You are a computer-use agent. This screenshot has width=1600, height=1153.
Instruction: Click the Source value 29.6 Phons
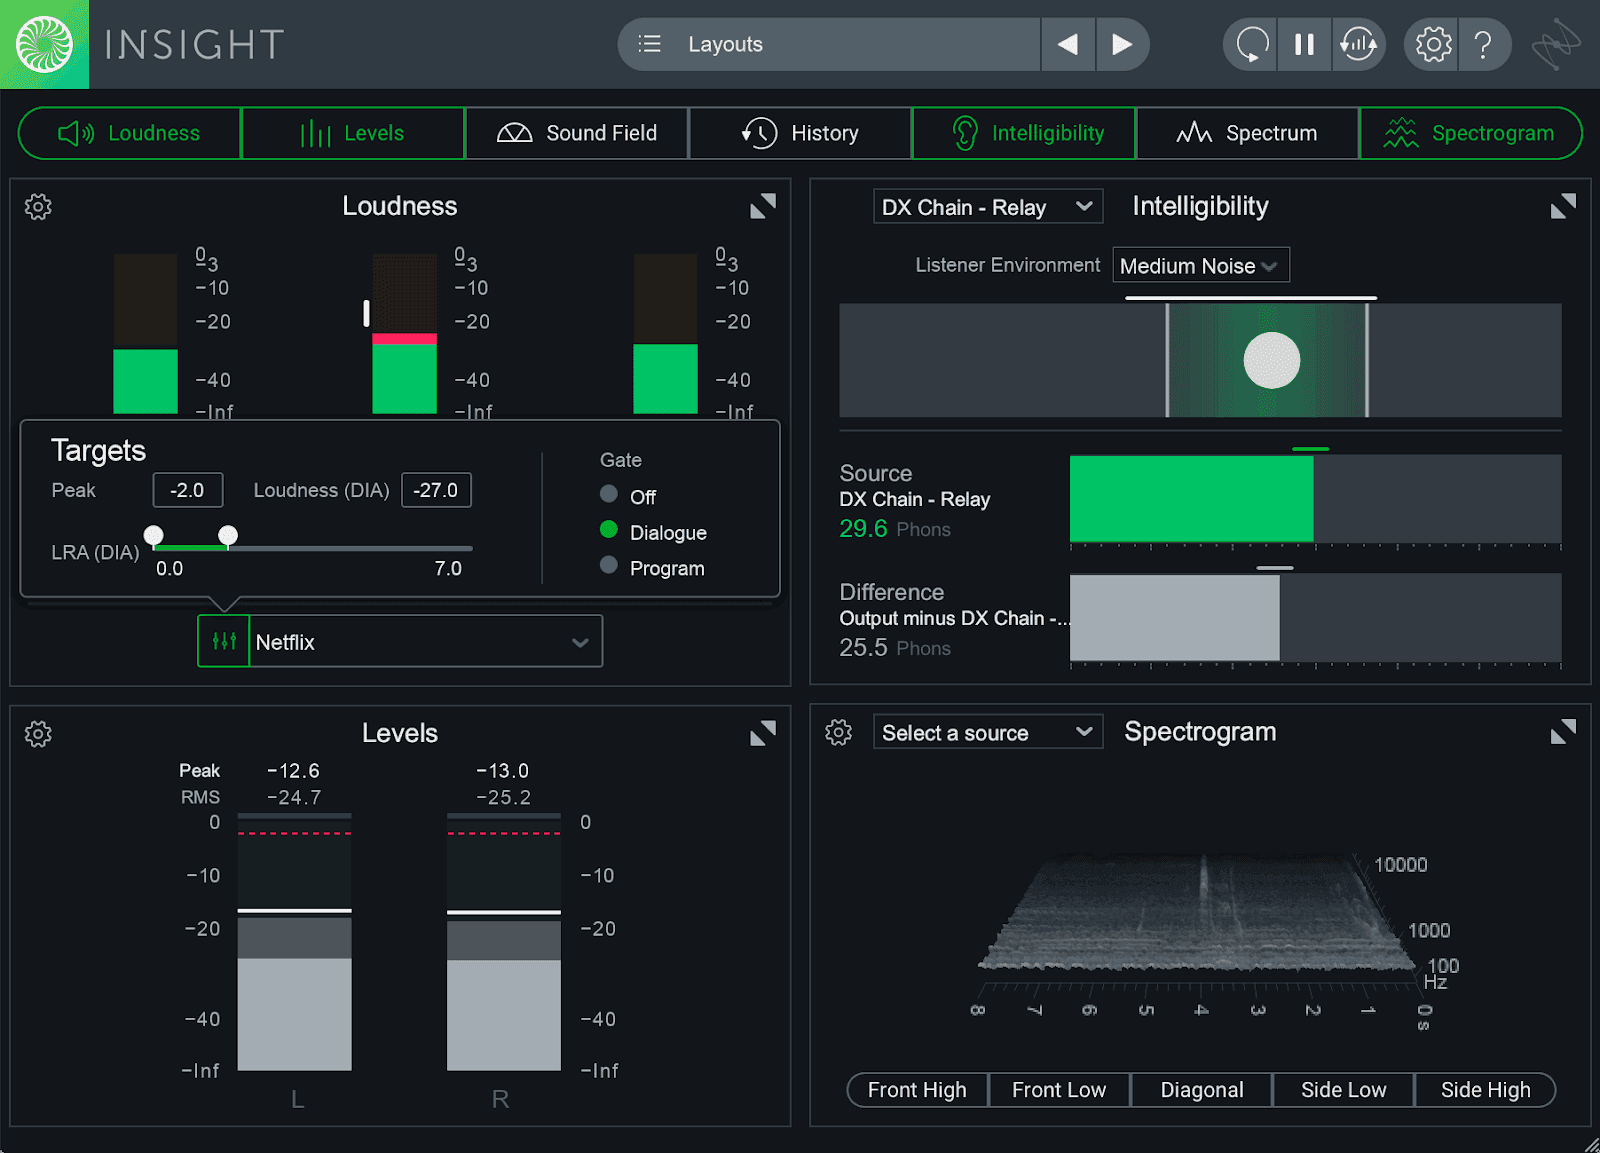895,528
